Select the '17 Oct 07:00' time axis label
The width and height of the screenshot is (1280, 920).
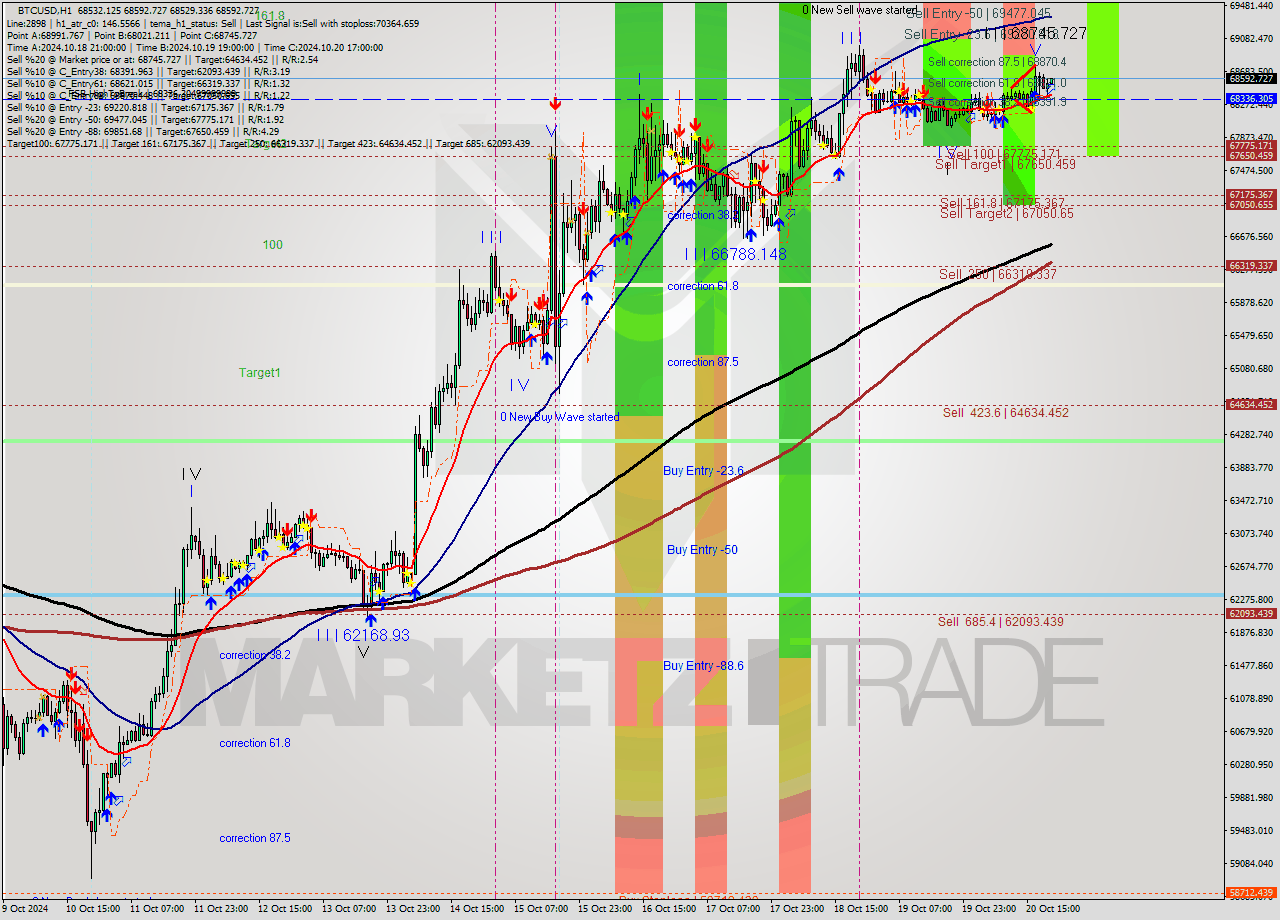click(x=731, y=908)
